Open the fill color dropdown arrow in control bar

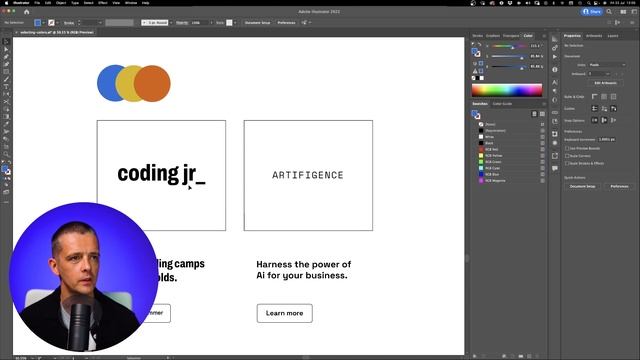[44, 23]
